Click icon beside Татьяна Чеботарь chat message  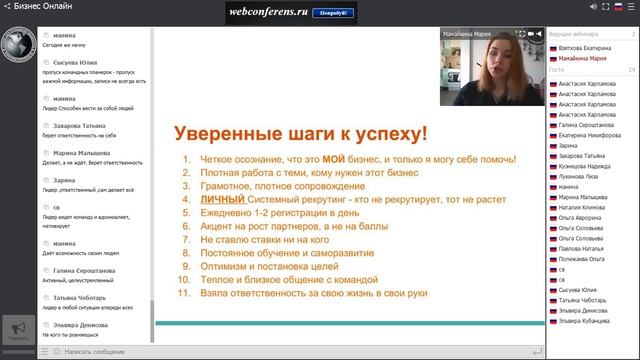tap(46, 298)
